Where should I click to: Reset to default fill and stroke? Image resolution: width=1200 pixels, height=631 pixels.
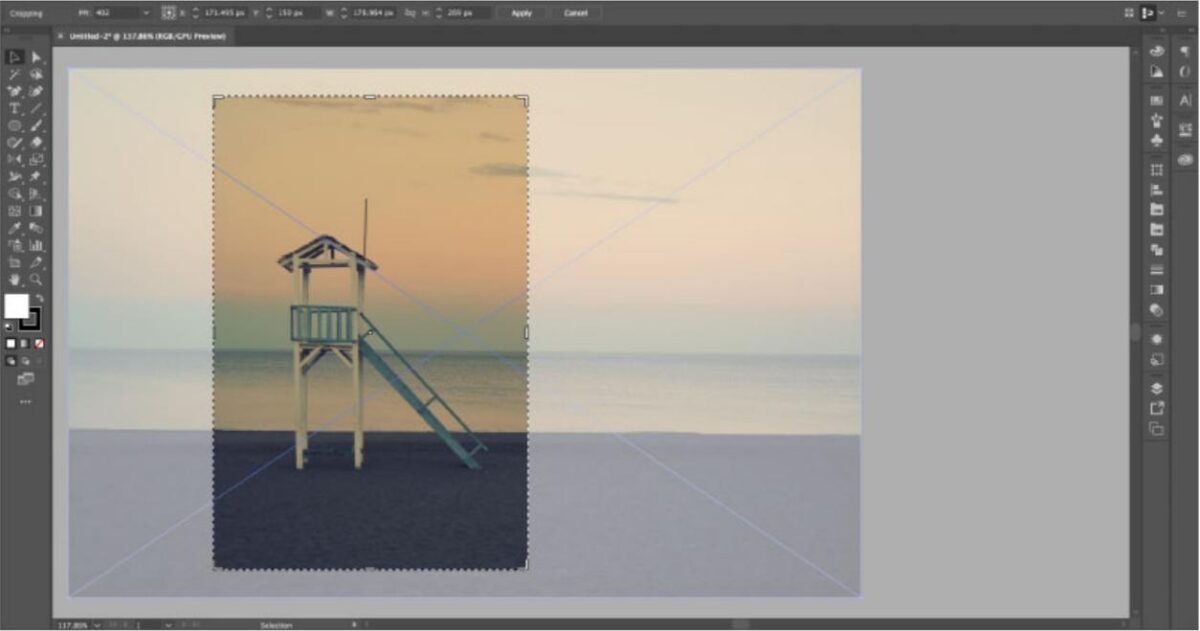[10, 325]
